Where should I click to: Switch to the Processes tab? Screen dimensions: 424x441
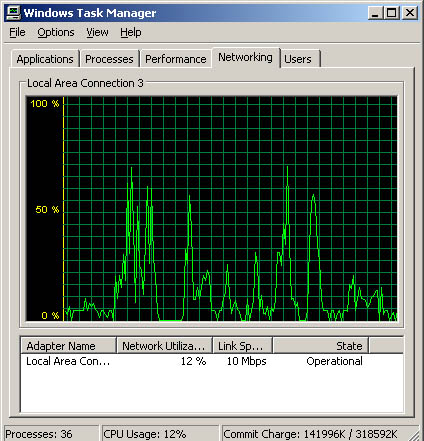tap(109, 59)
